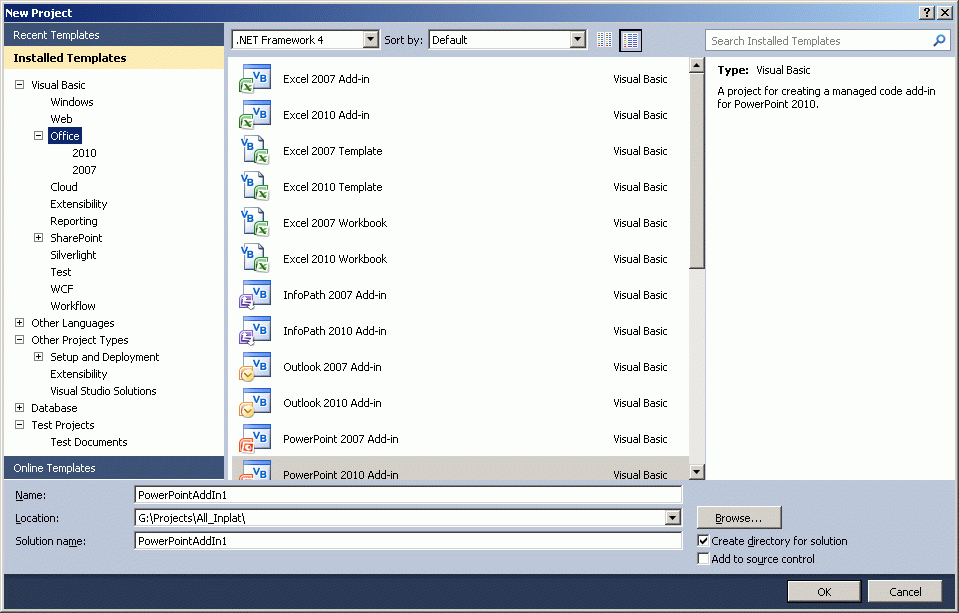Collapse the Other Project Types node
Image resolution: width=959 pixels, height=613 pixels.
pyautogui.click(x=20, y=340)
